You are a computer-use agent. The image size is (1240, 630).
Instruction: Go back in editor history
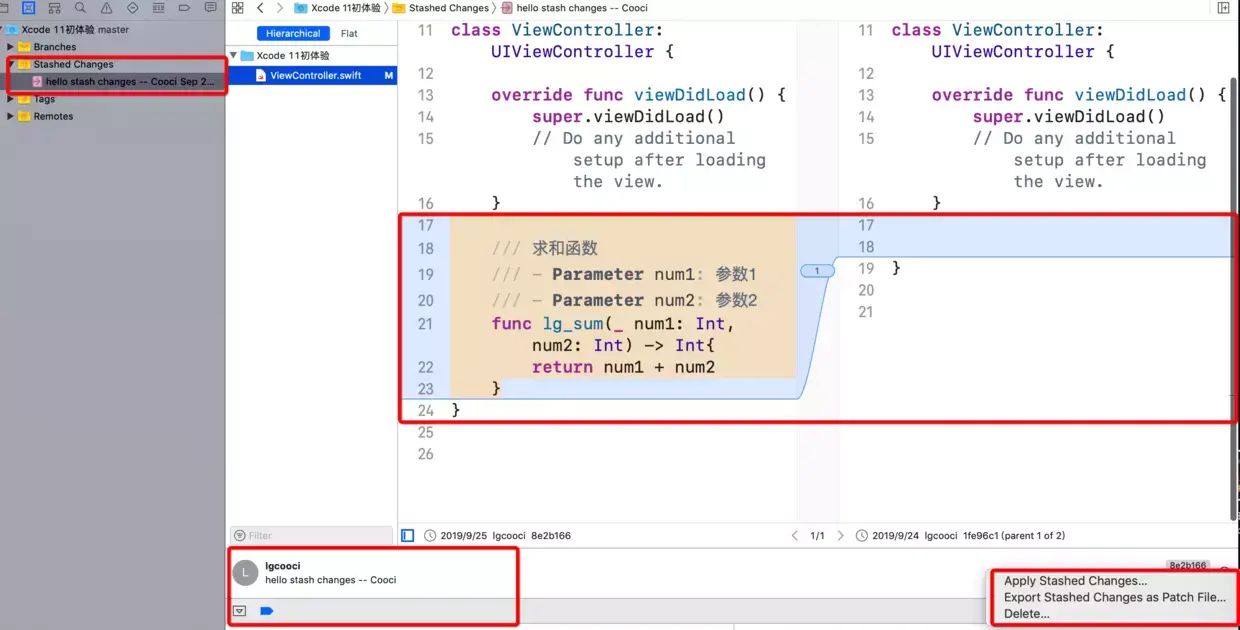point(260,8)
